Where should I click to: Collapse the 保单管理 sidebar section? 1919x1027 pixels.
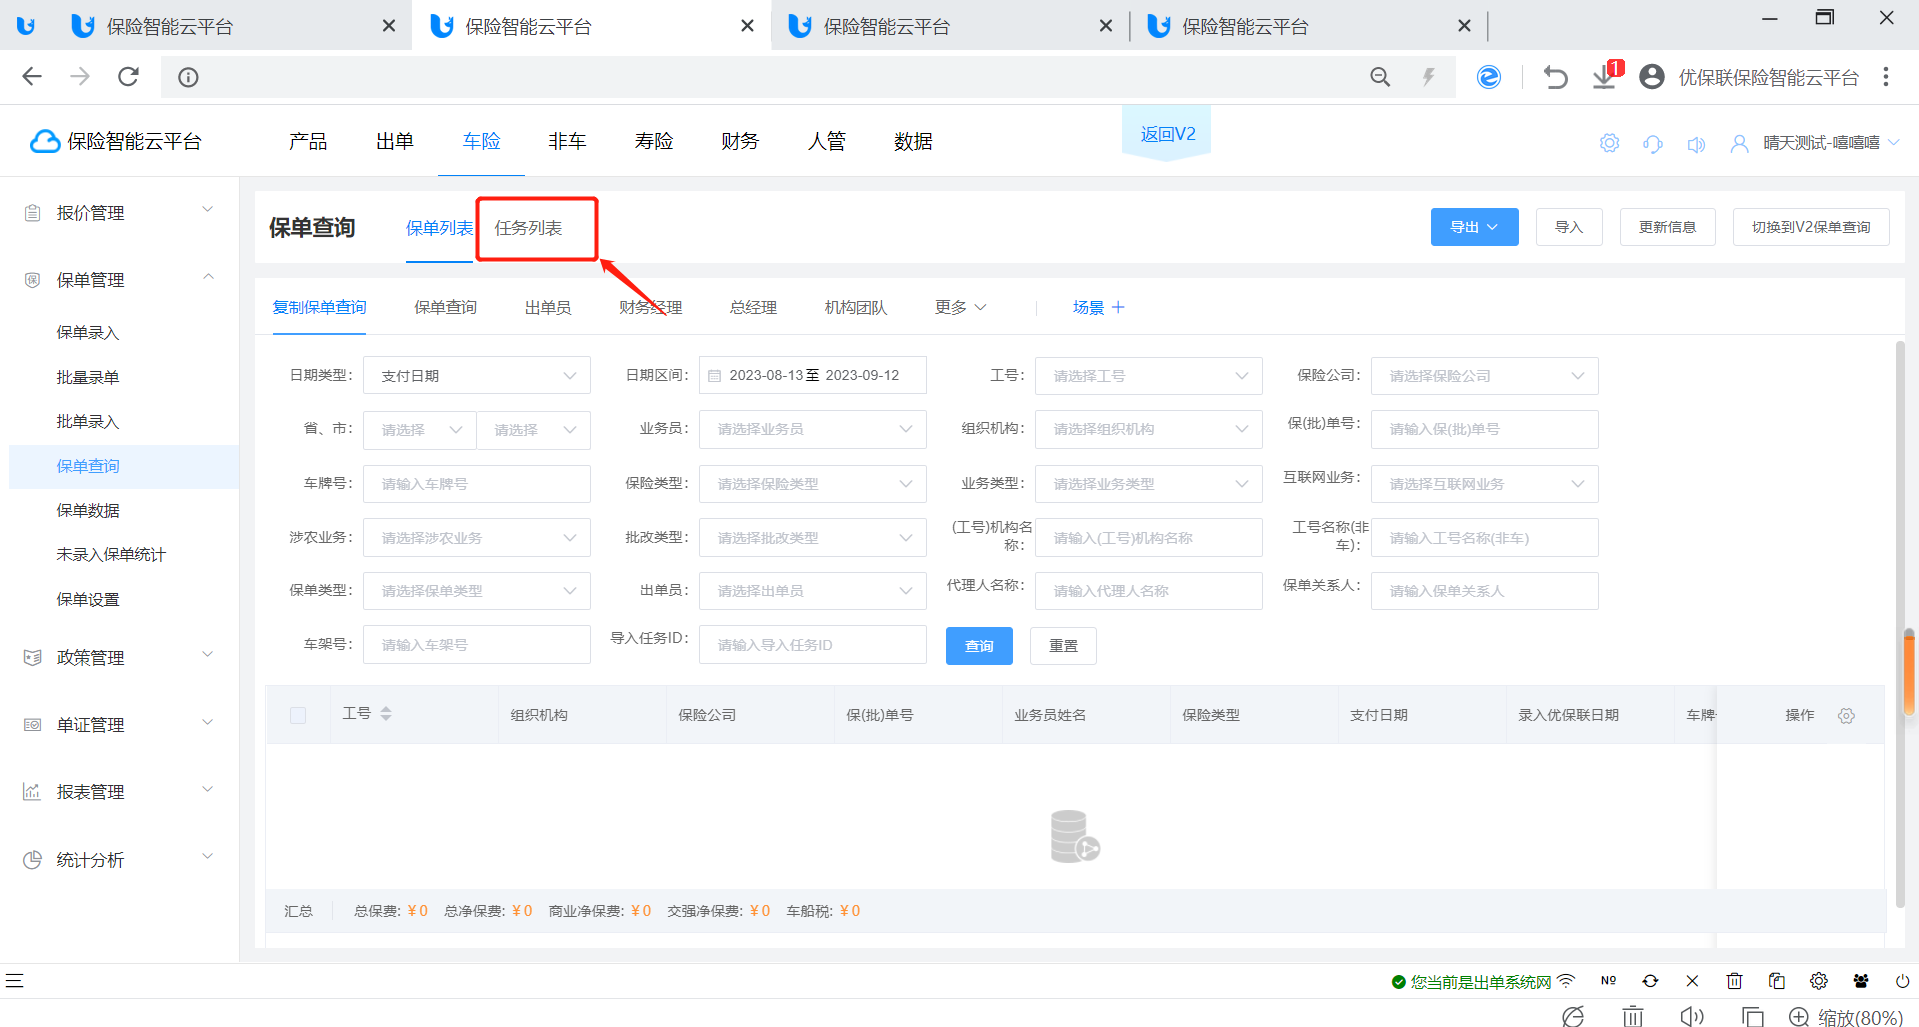(x=120, y=279)
